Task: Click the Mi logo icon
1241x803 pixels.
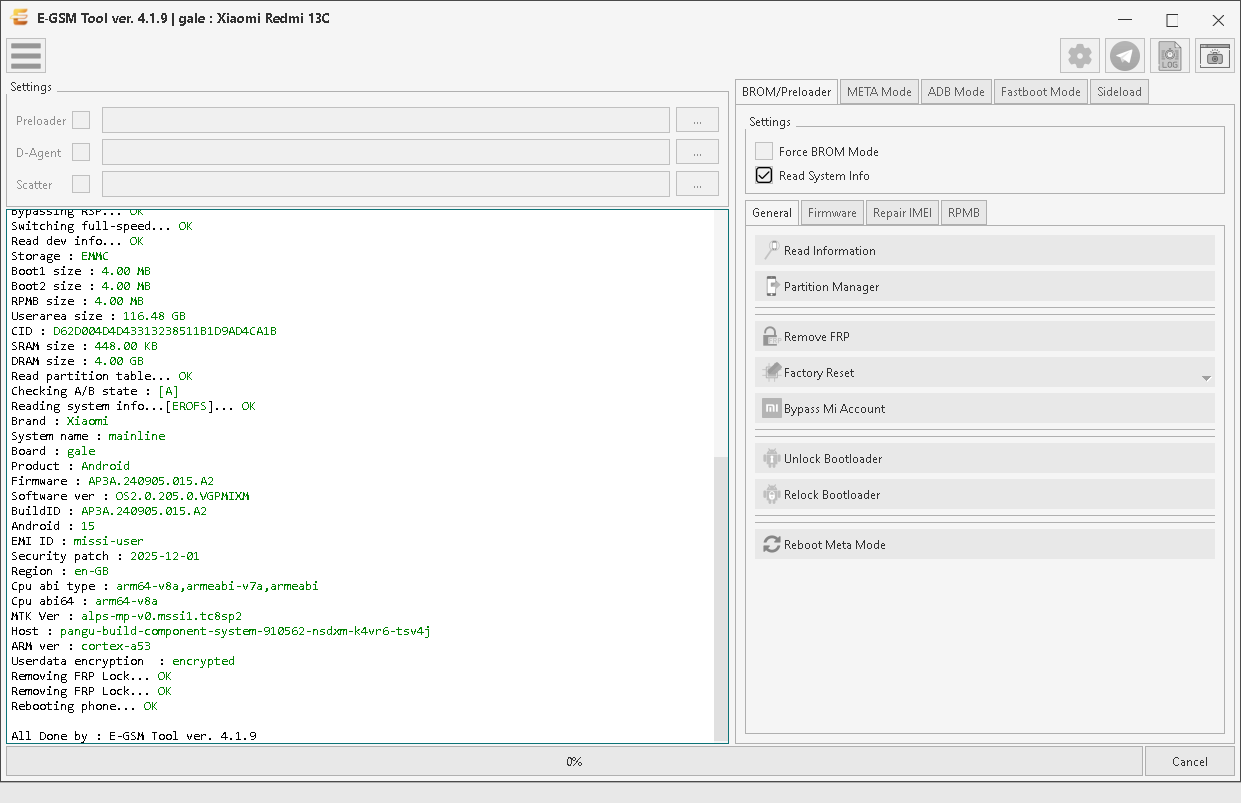Action: 771,408
